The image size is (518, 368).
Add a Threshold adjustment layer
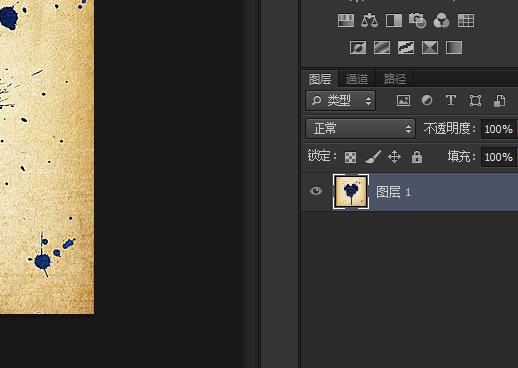click(x=406, y=47)
